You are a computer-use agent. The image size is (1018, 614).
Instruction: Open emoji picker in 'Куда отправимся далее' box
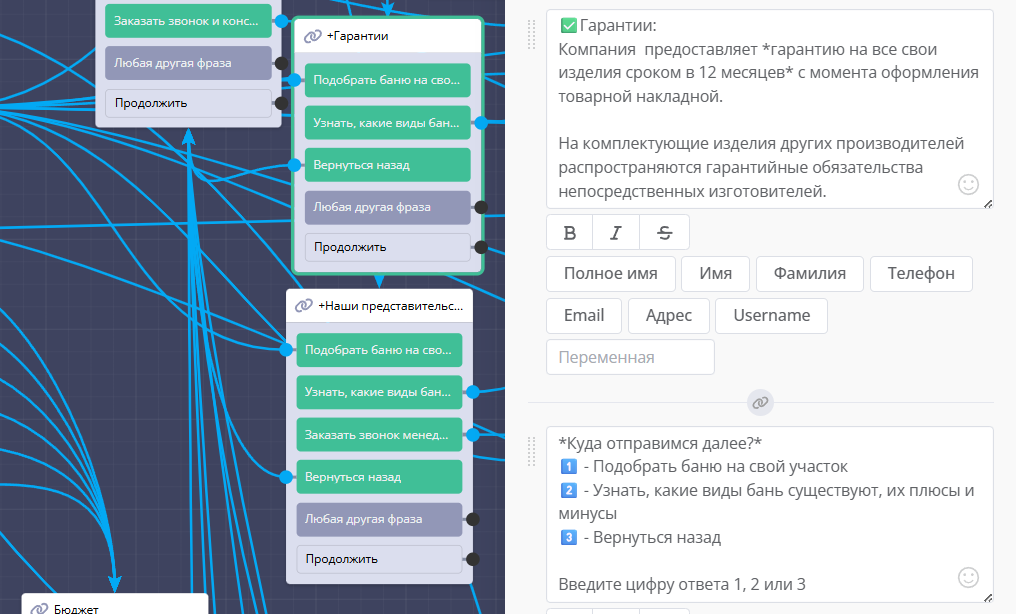[967, 577]
